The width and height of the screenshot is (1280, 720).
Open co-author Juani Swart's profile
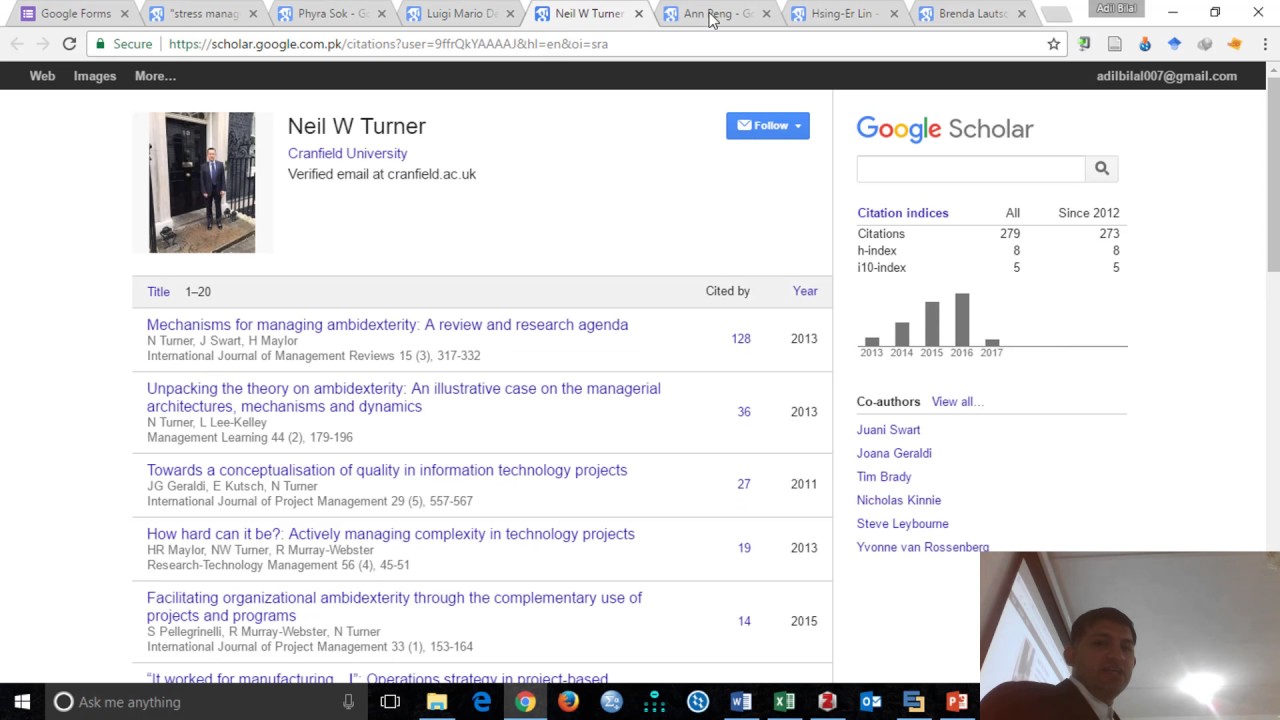[x=888, y=430]
